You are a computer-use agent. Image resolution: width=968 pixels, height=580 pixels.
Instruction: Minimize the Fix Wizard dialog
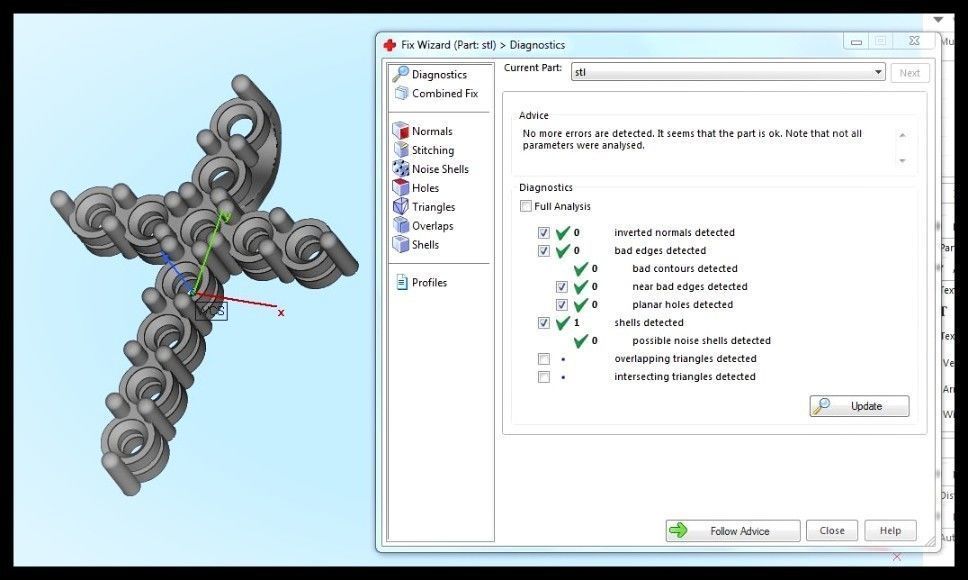(x=856, y=41)
